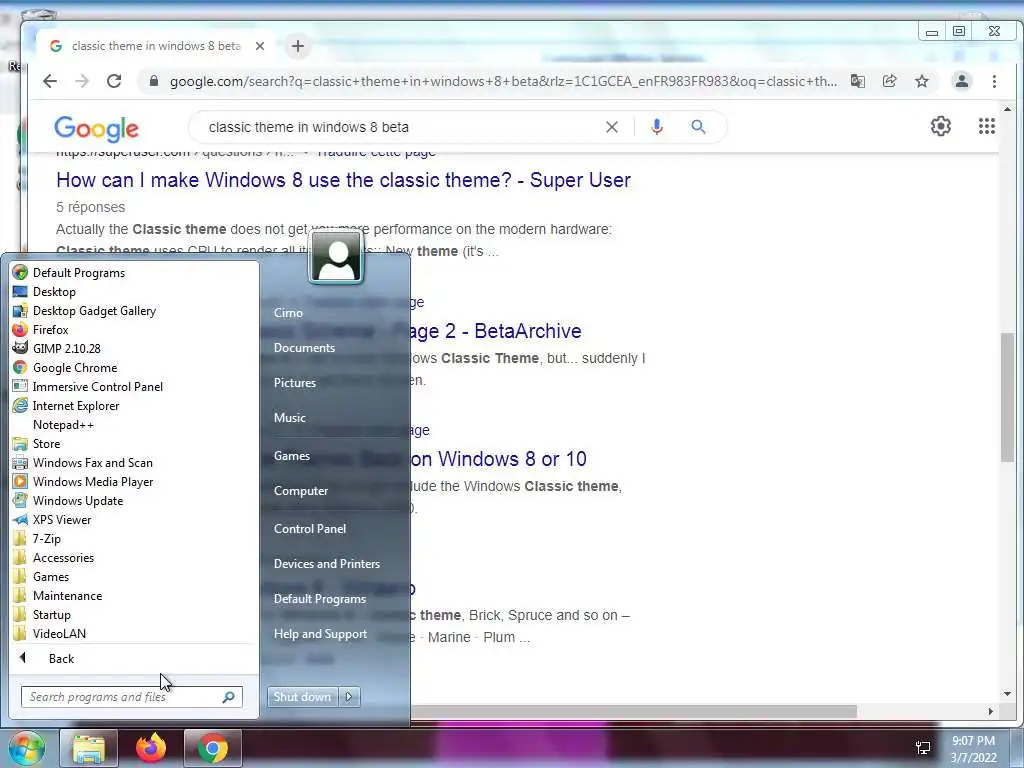This screenshot has height=768, width=1024.
Task: Open GIMP 2.10.28
Action: [67, 349]
